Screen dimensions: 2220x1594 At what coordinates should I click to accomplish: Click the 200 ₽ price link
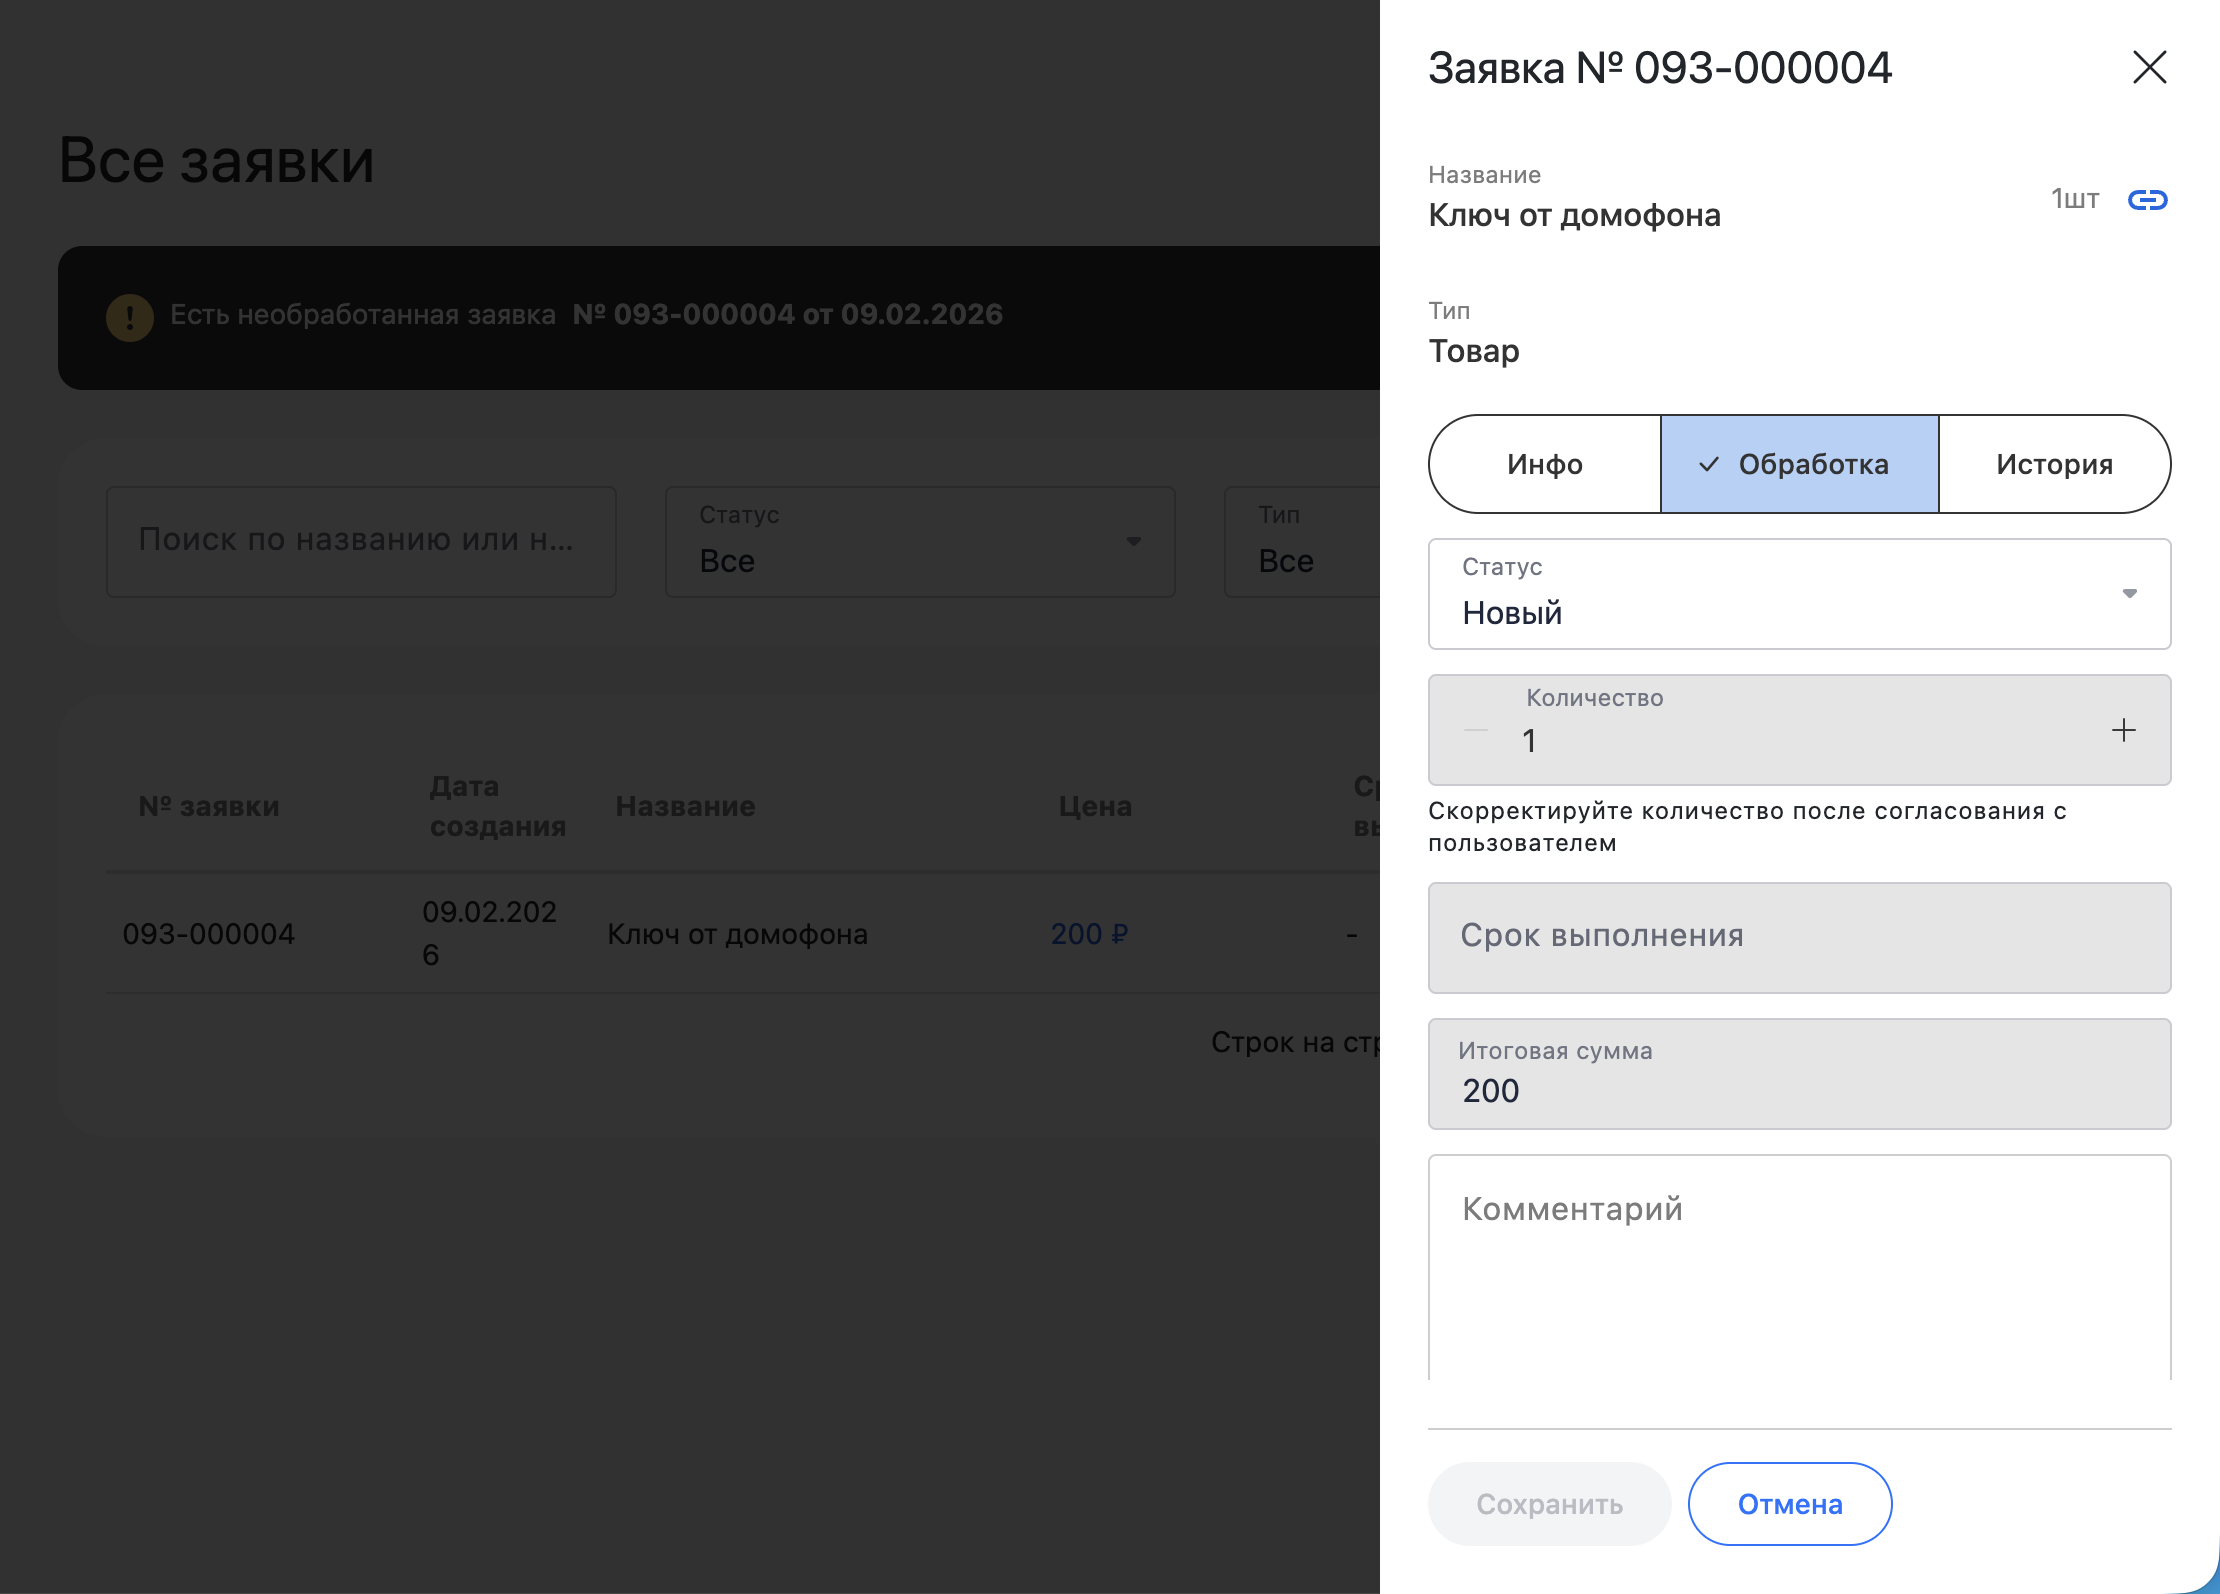1089,934
